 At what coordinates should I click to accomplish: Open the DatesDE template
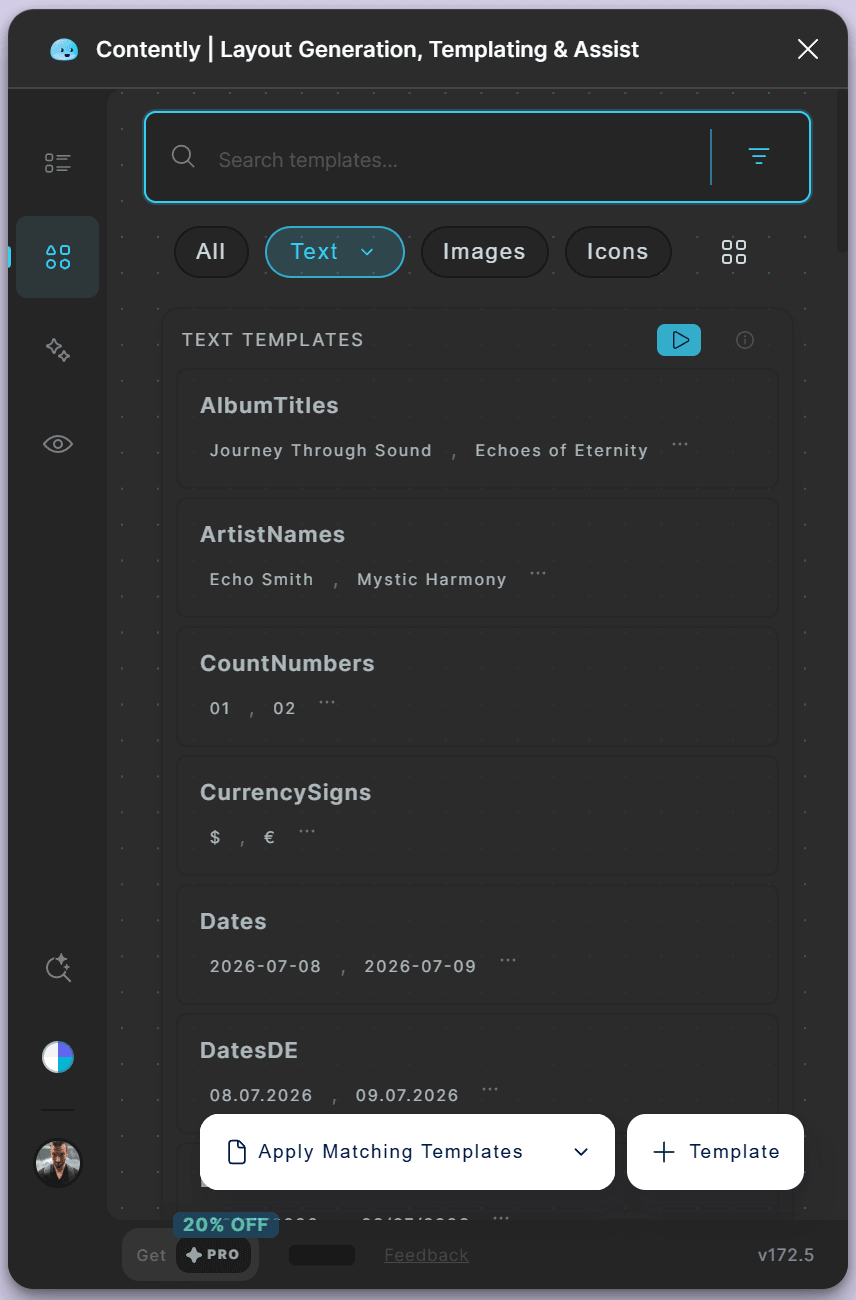(x=477, y=1073)
